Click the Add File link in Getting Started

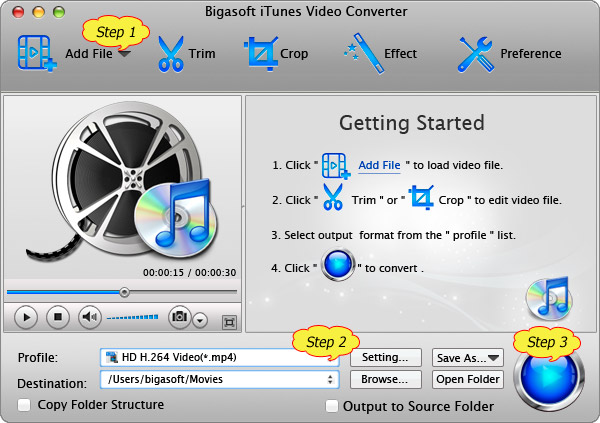pyautogui.click(x=379, y=165)
